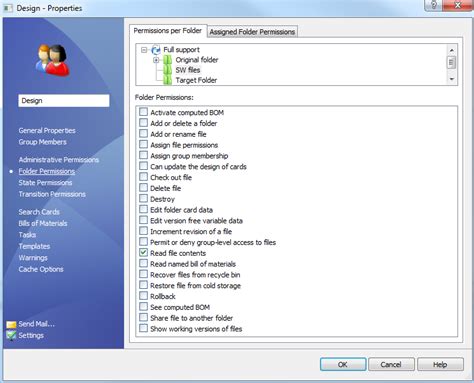The width and height of the screenshot is (474, 383).
Task: Click the Settings link text
Action: pos(31,335)
